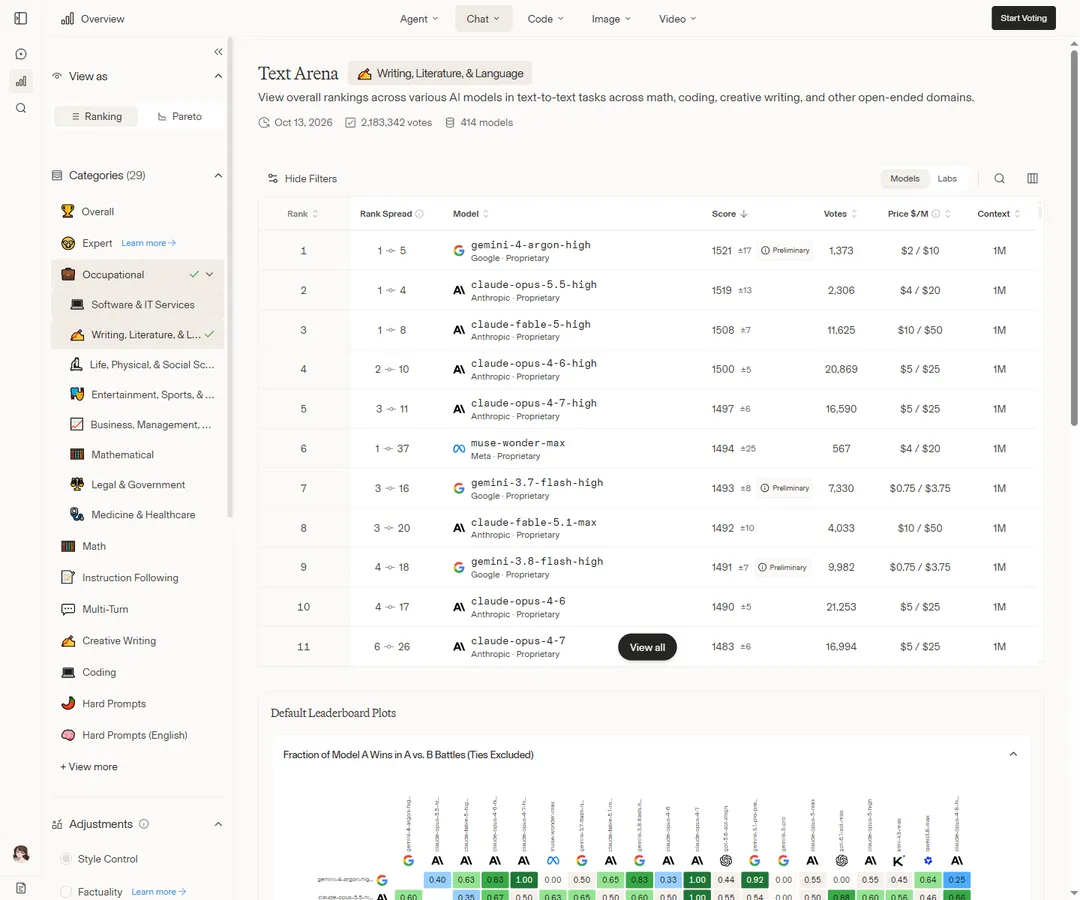Collapse the filters sidebar with double-chevron icon

pyautogui.click(x=218, y=52)
